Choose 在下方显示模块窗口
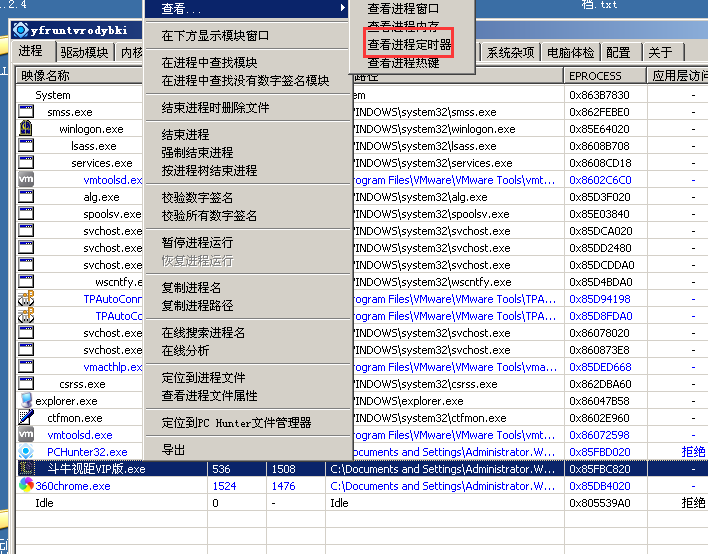 tap(215, 35)
